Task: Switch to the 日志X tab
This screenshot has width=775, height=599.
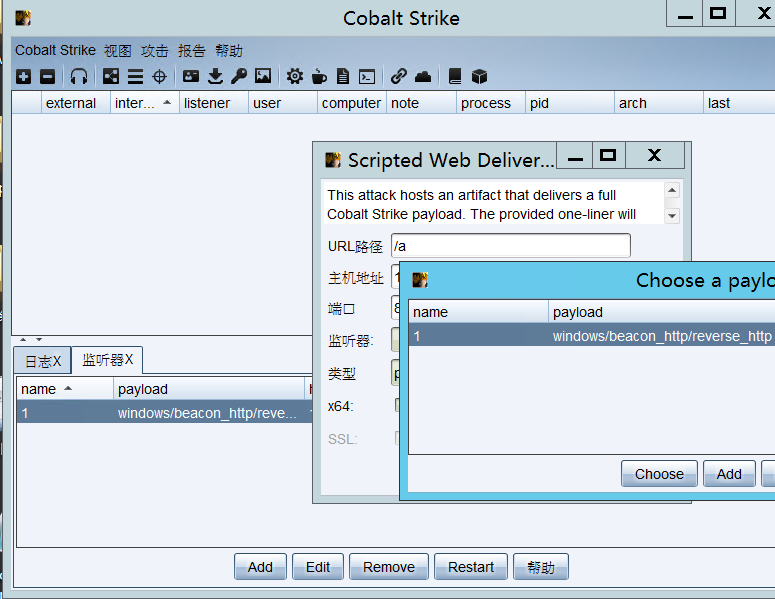Action: pyautogui.click(x=43, y=361)
